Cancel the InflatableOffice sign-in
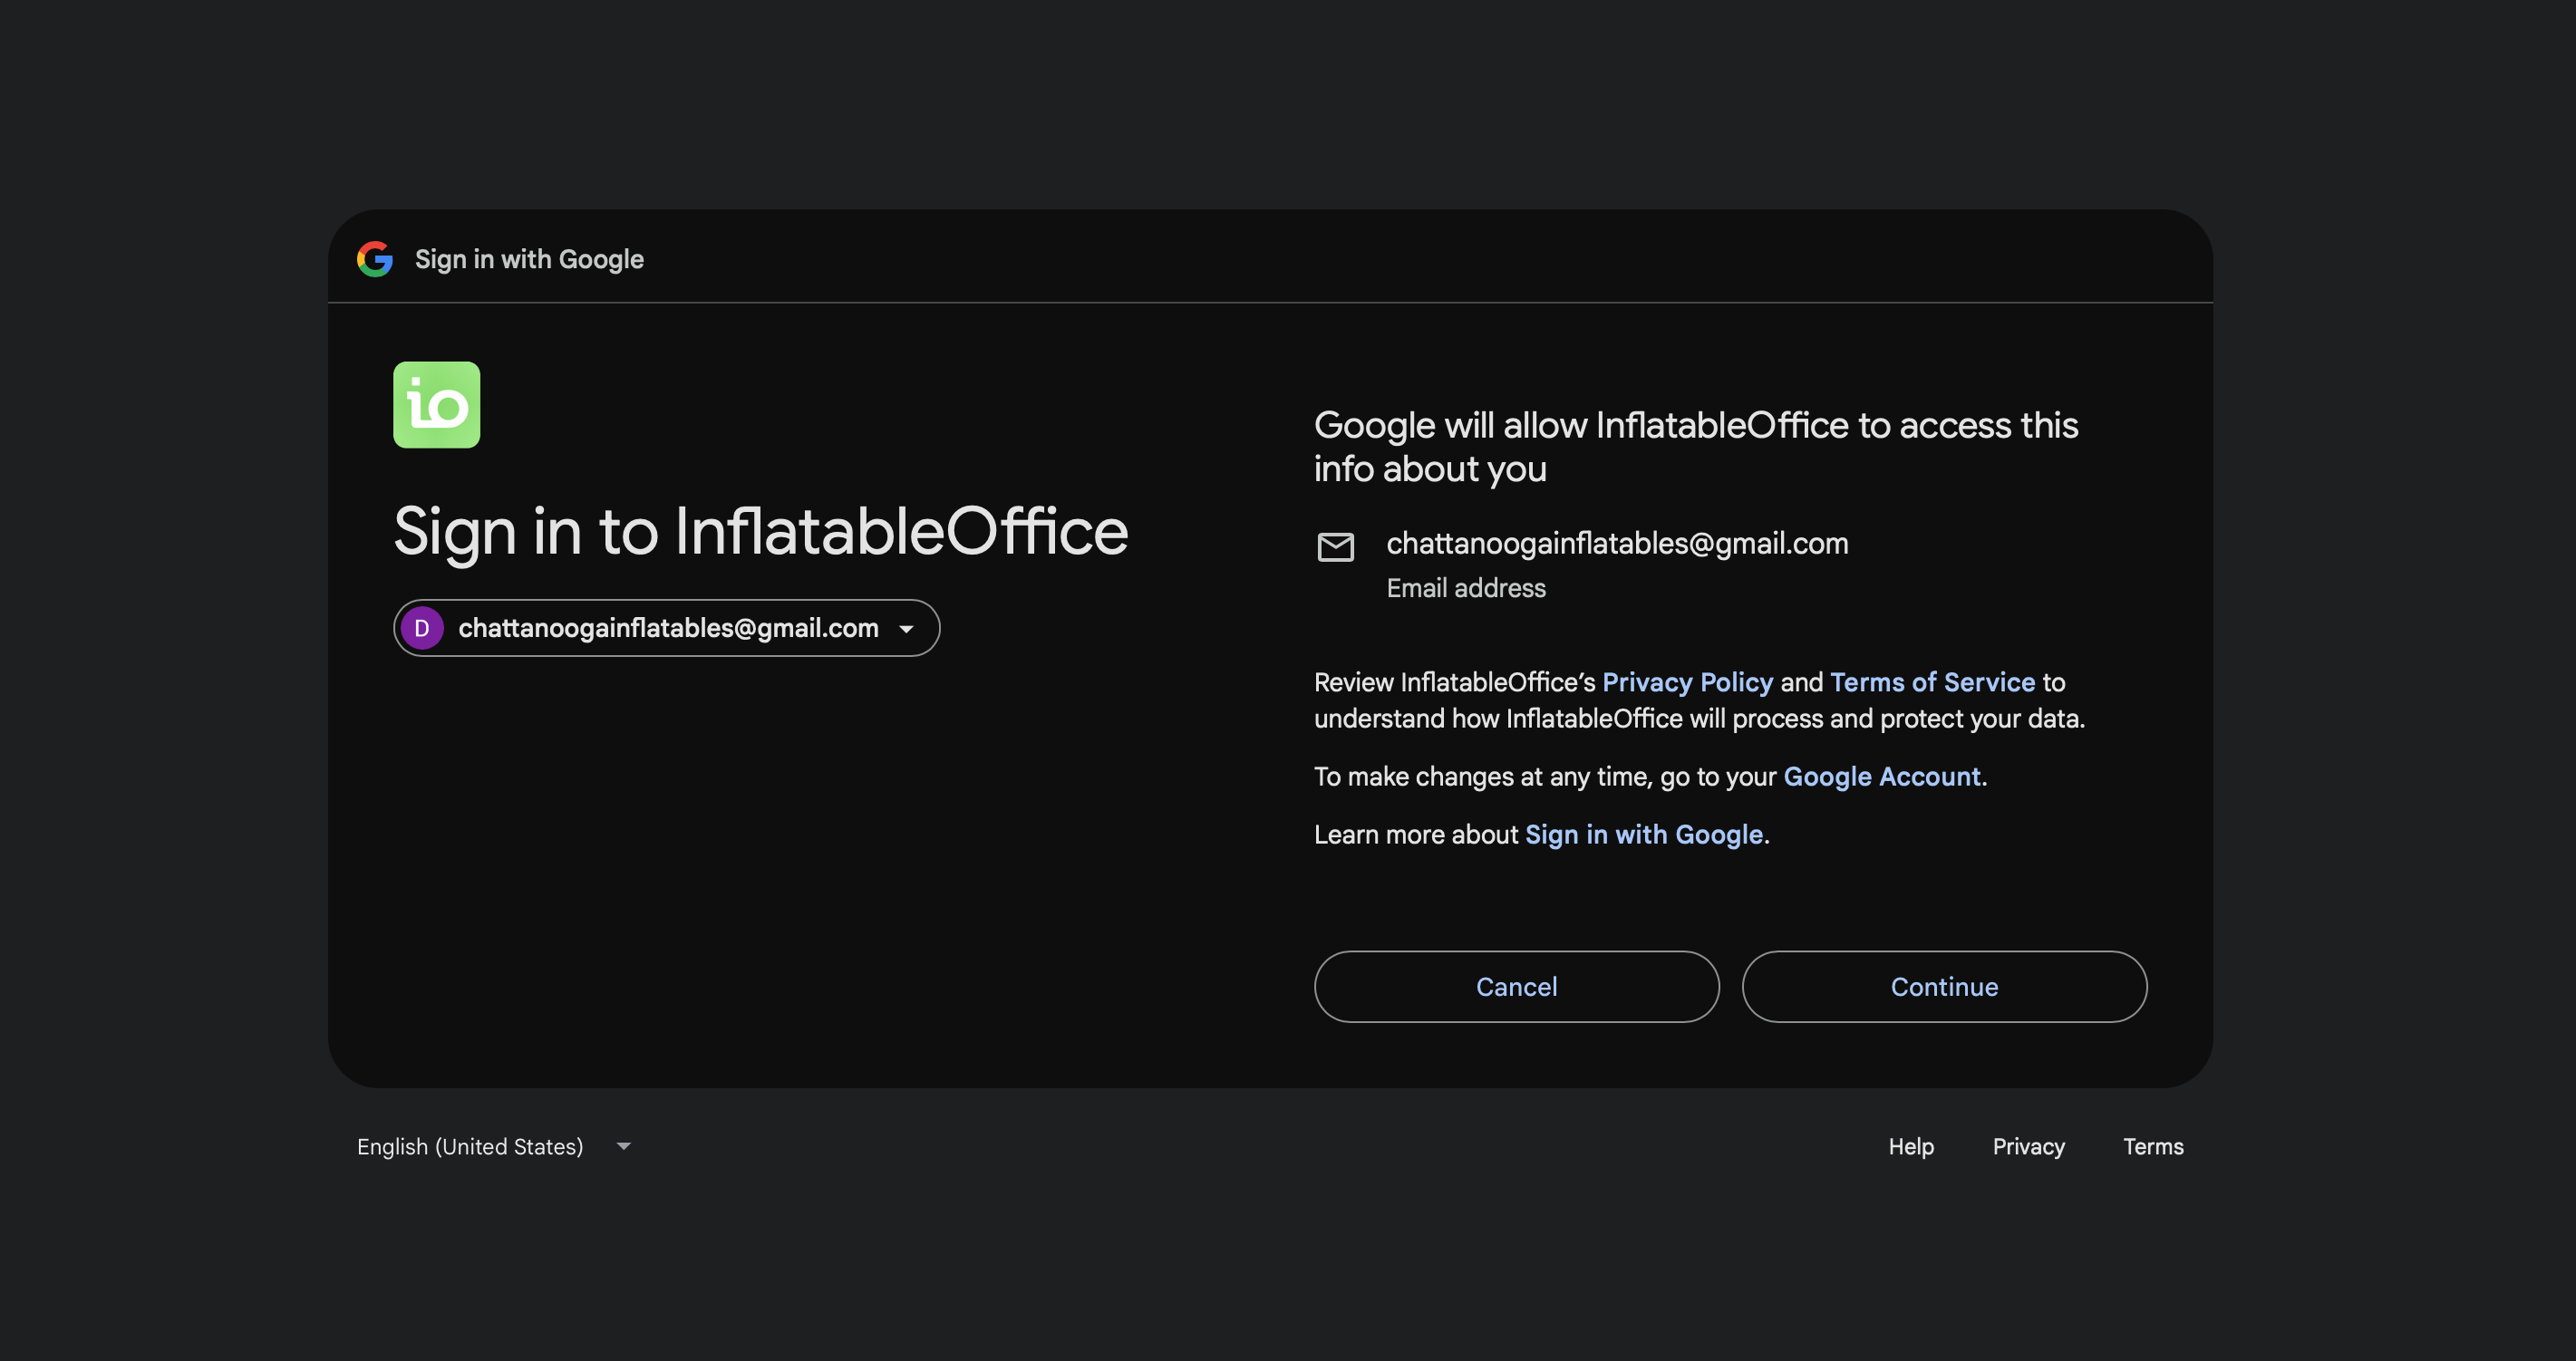Viewport: 2576px width, 1361px height. click(x=1516, y=987)
